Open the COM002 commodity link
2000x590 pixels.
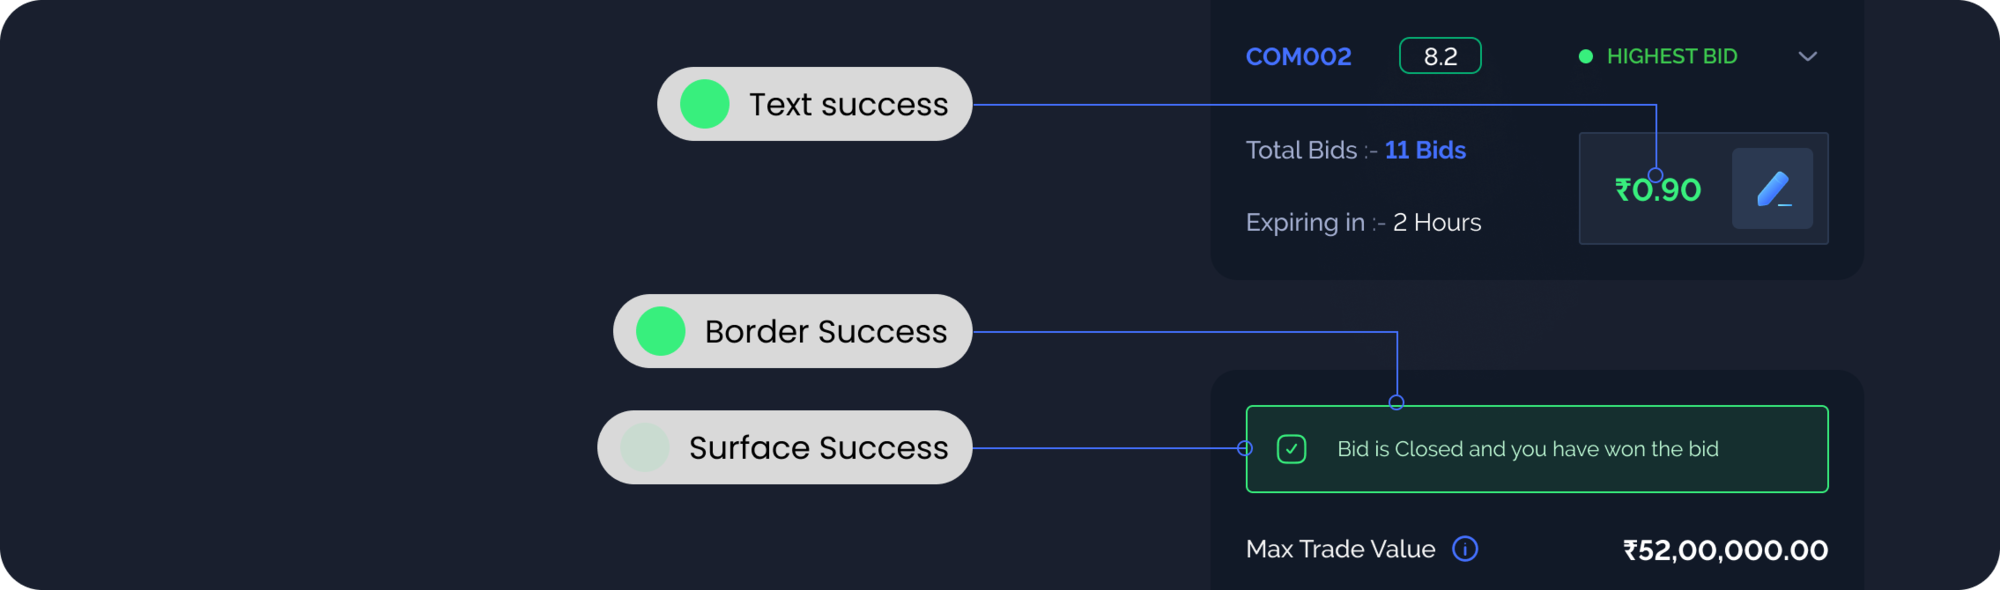pos(1298,57)
